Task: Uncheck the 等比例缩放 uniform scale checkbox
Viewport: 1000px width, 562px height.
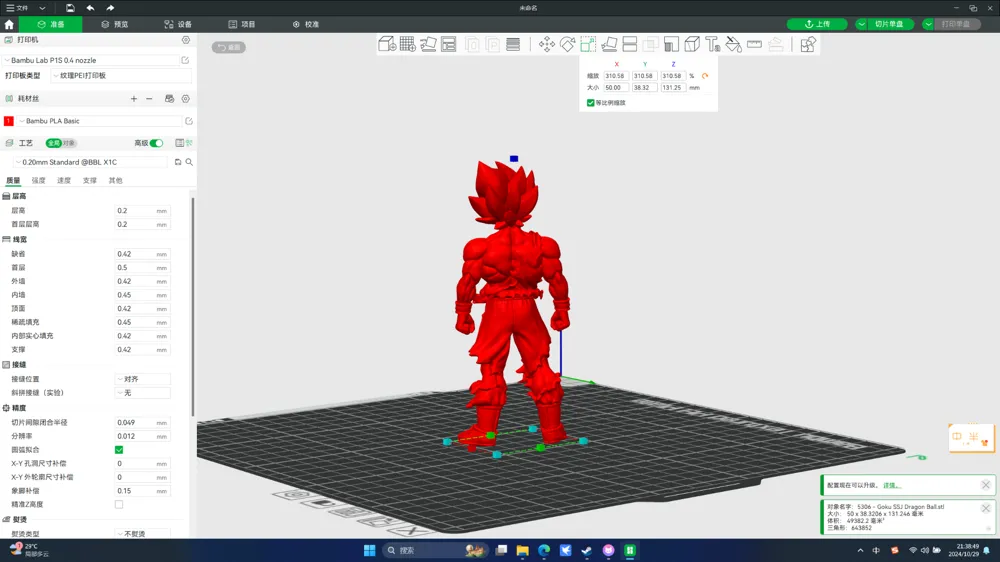Action: [x=591, y=103]
